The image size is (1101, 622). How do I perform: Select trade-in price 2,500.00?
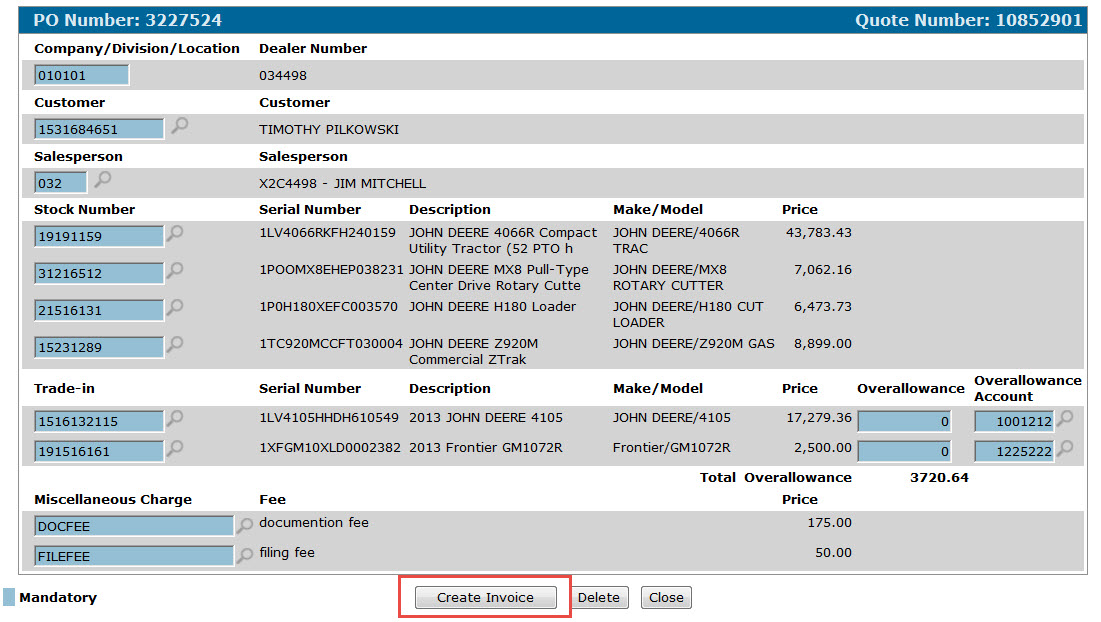point(823,448)
